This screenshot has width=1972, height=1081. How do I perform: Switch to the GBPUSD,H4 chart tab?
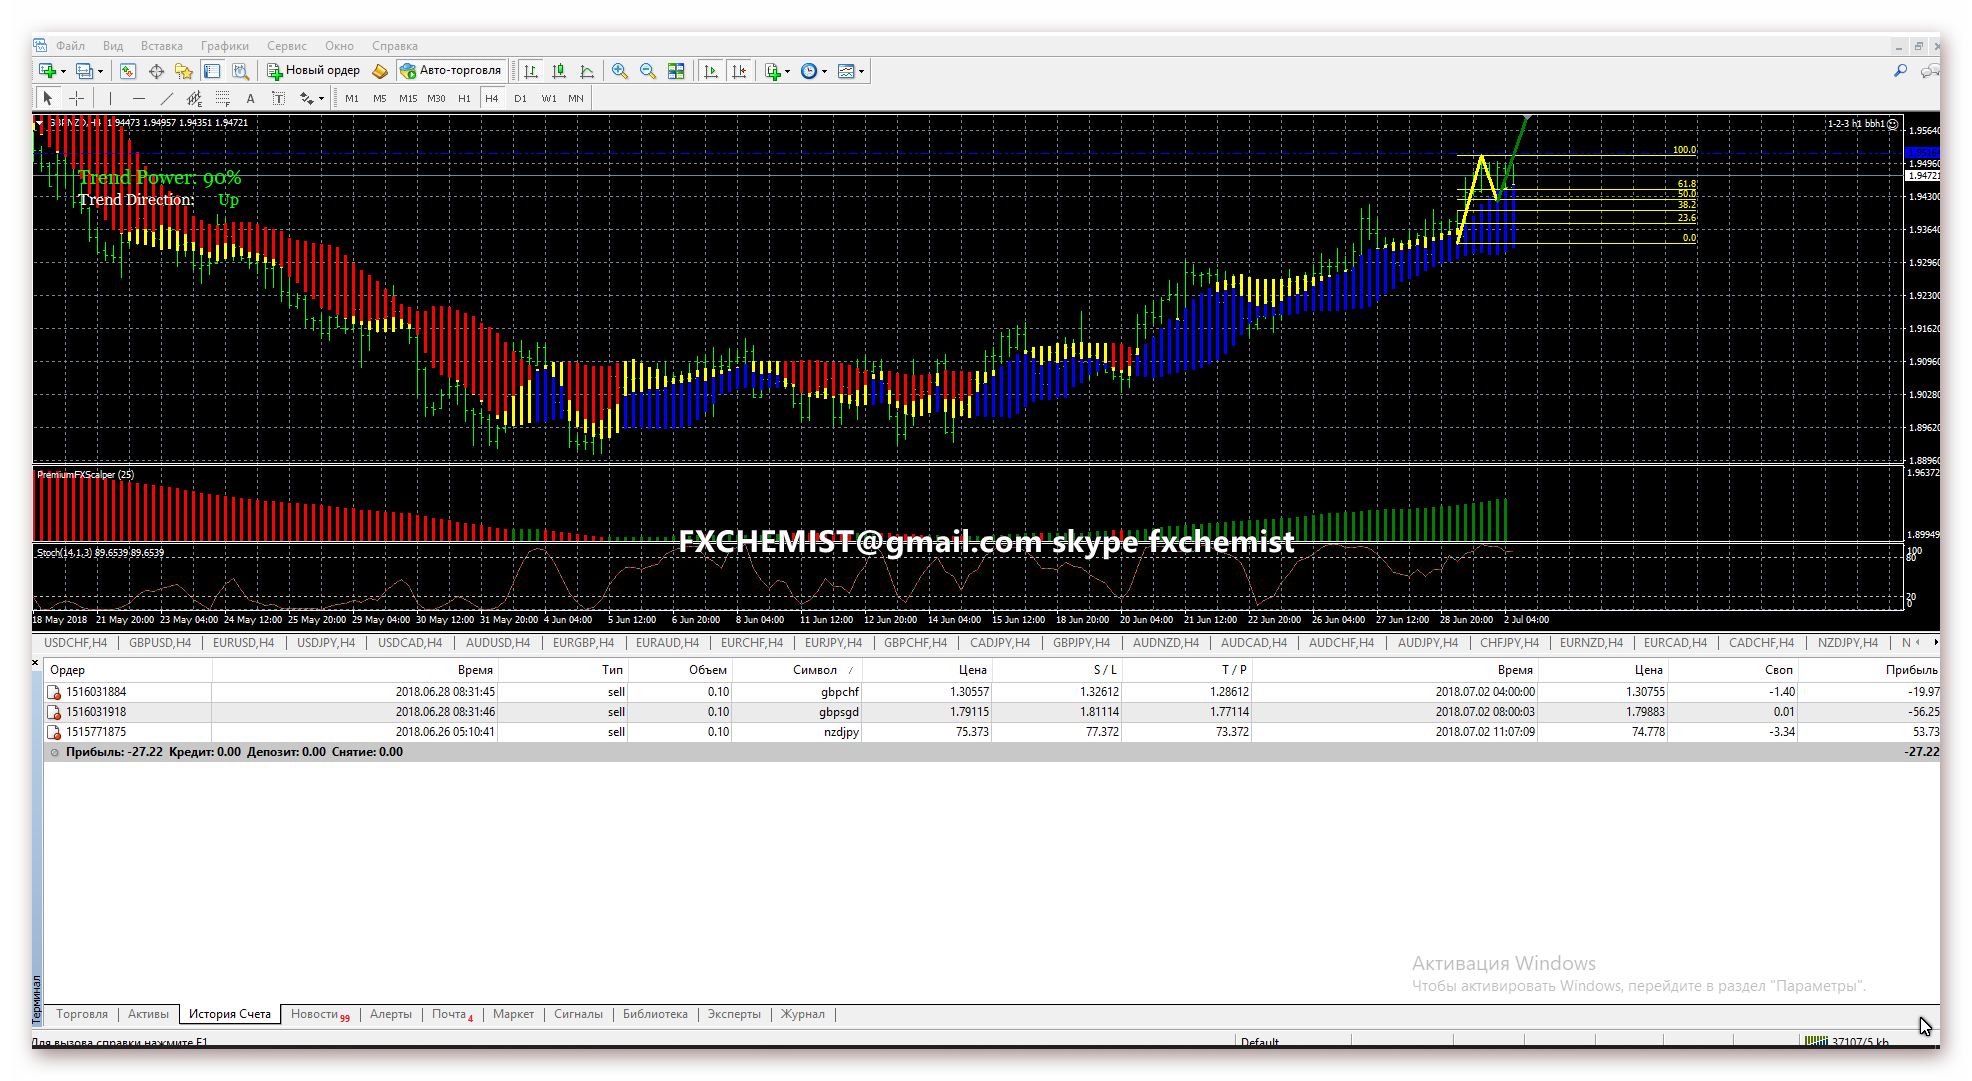160,643
